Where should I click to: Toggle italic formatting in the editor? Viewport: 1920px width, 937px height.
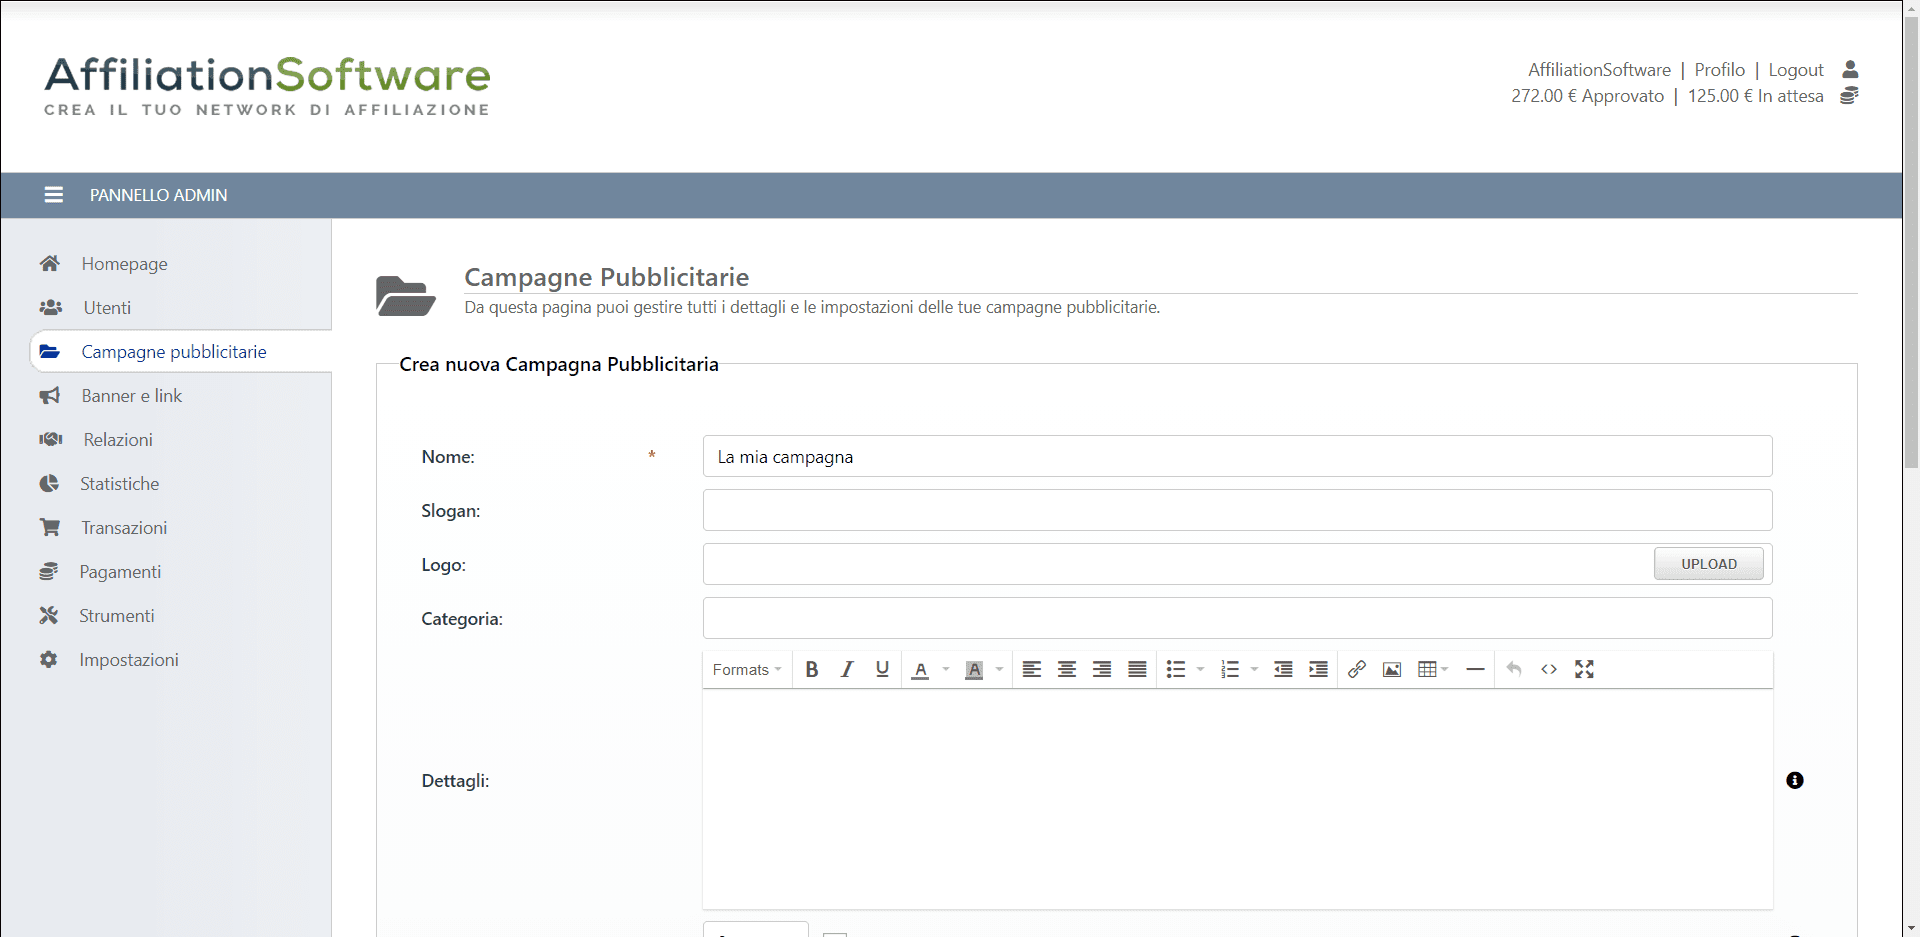[847, 670]
